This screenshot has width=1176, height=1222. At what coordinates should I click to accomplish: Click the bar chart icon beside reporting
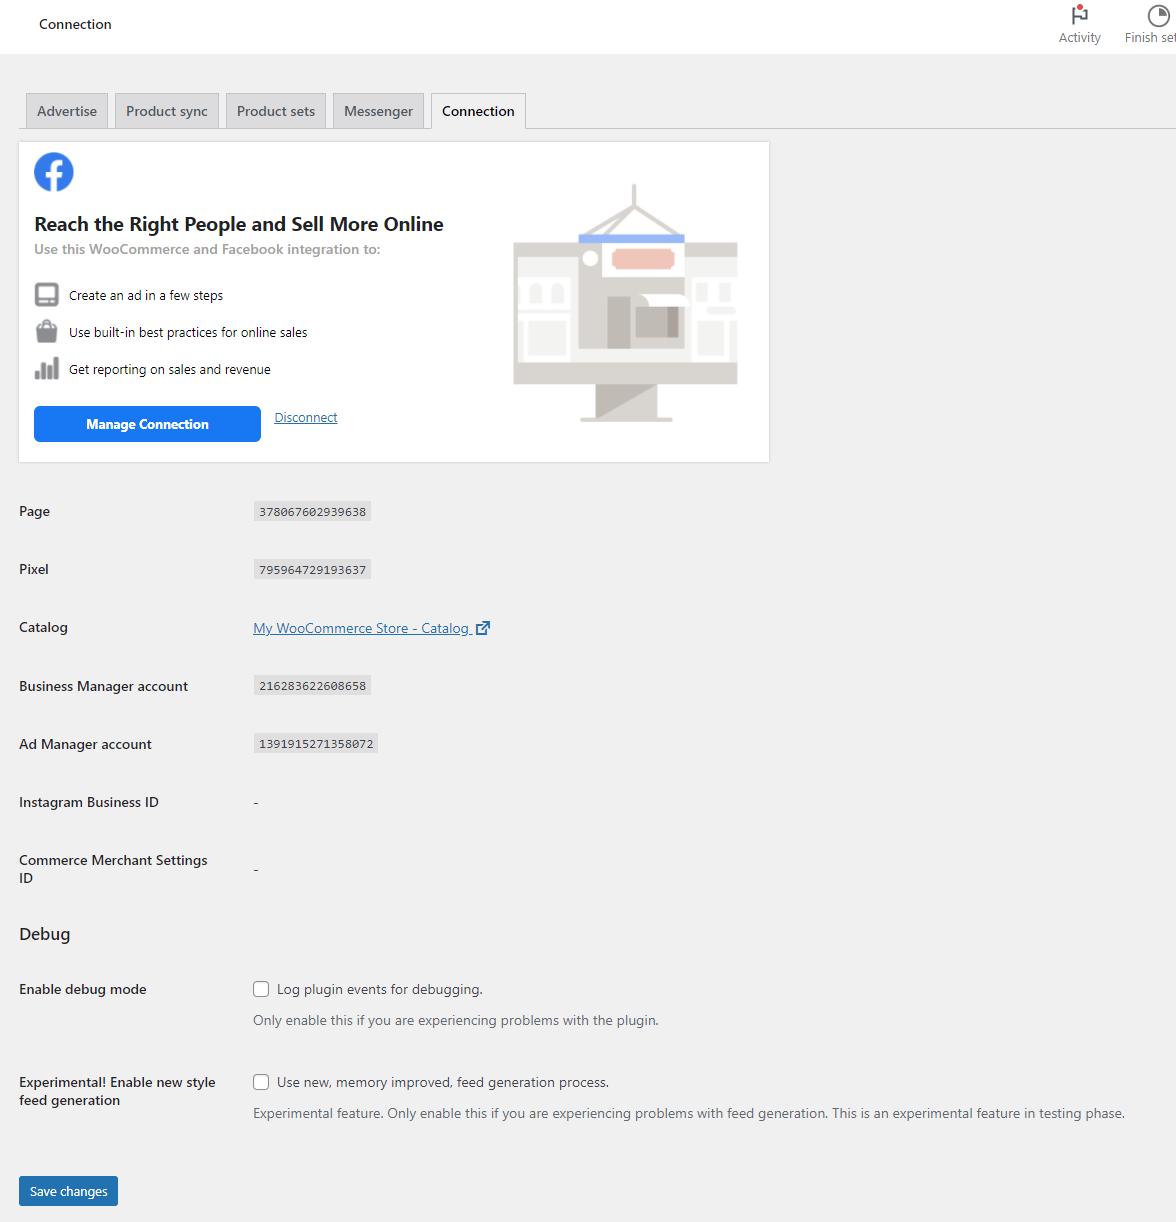point(47,369)
